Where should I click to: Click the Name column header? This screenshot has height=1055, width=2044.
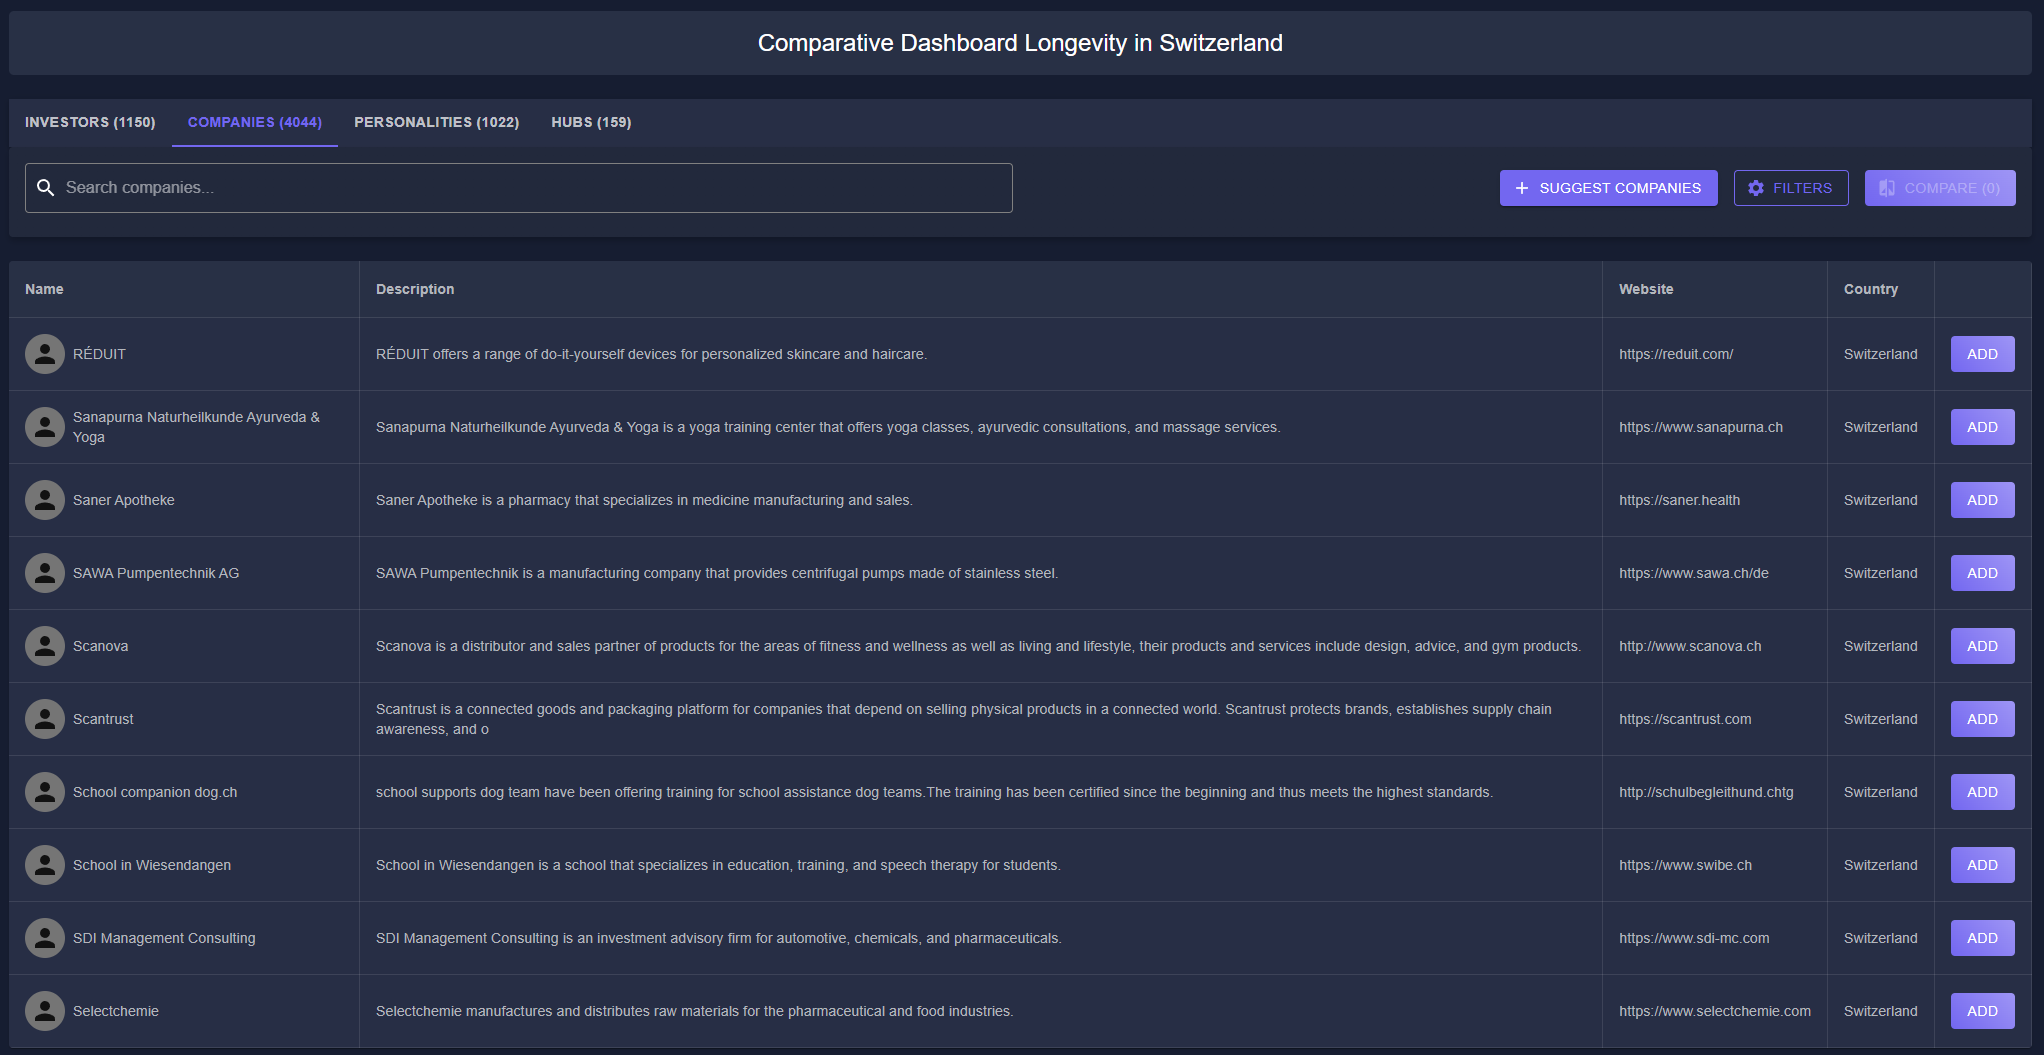[44, 289]
